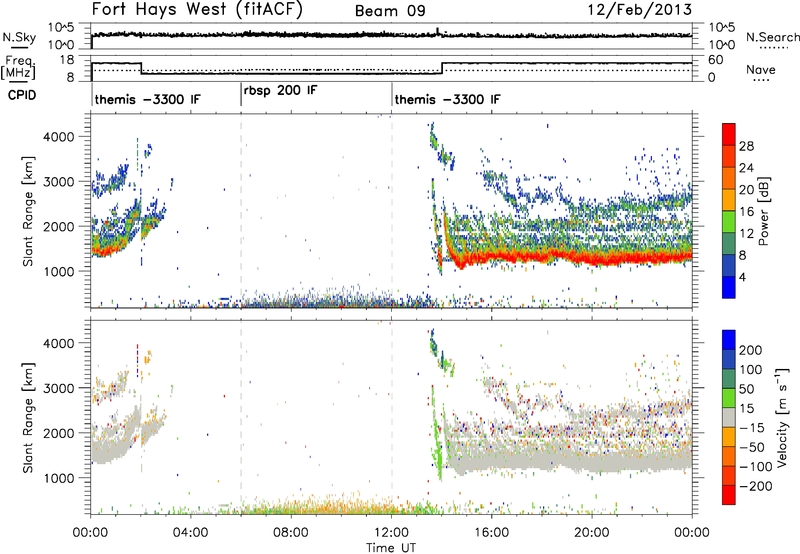This screenshot has width=800, height=554.
Task: Click the first 'themis -3300 IF' label
Action: click(x=147, y=99)
